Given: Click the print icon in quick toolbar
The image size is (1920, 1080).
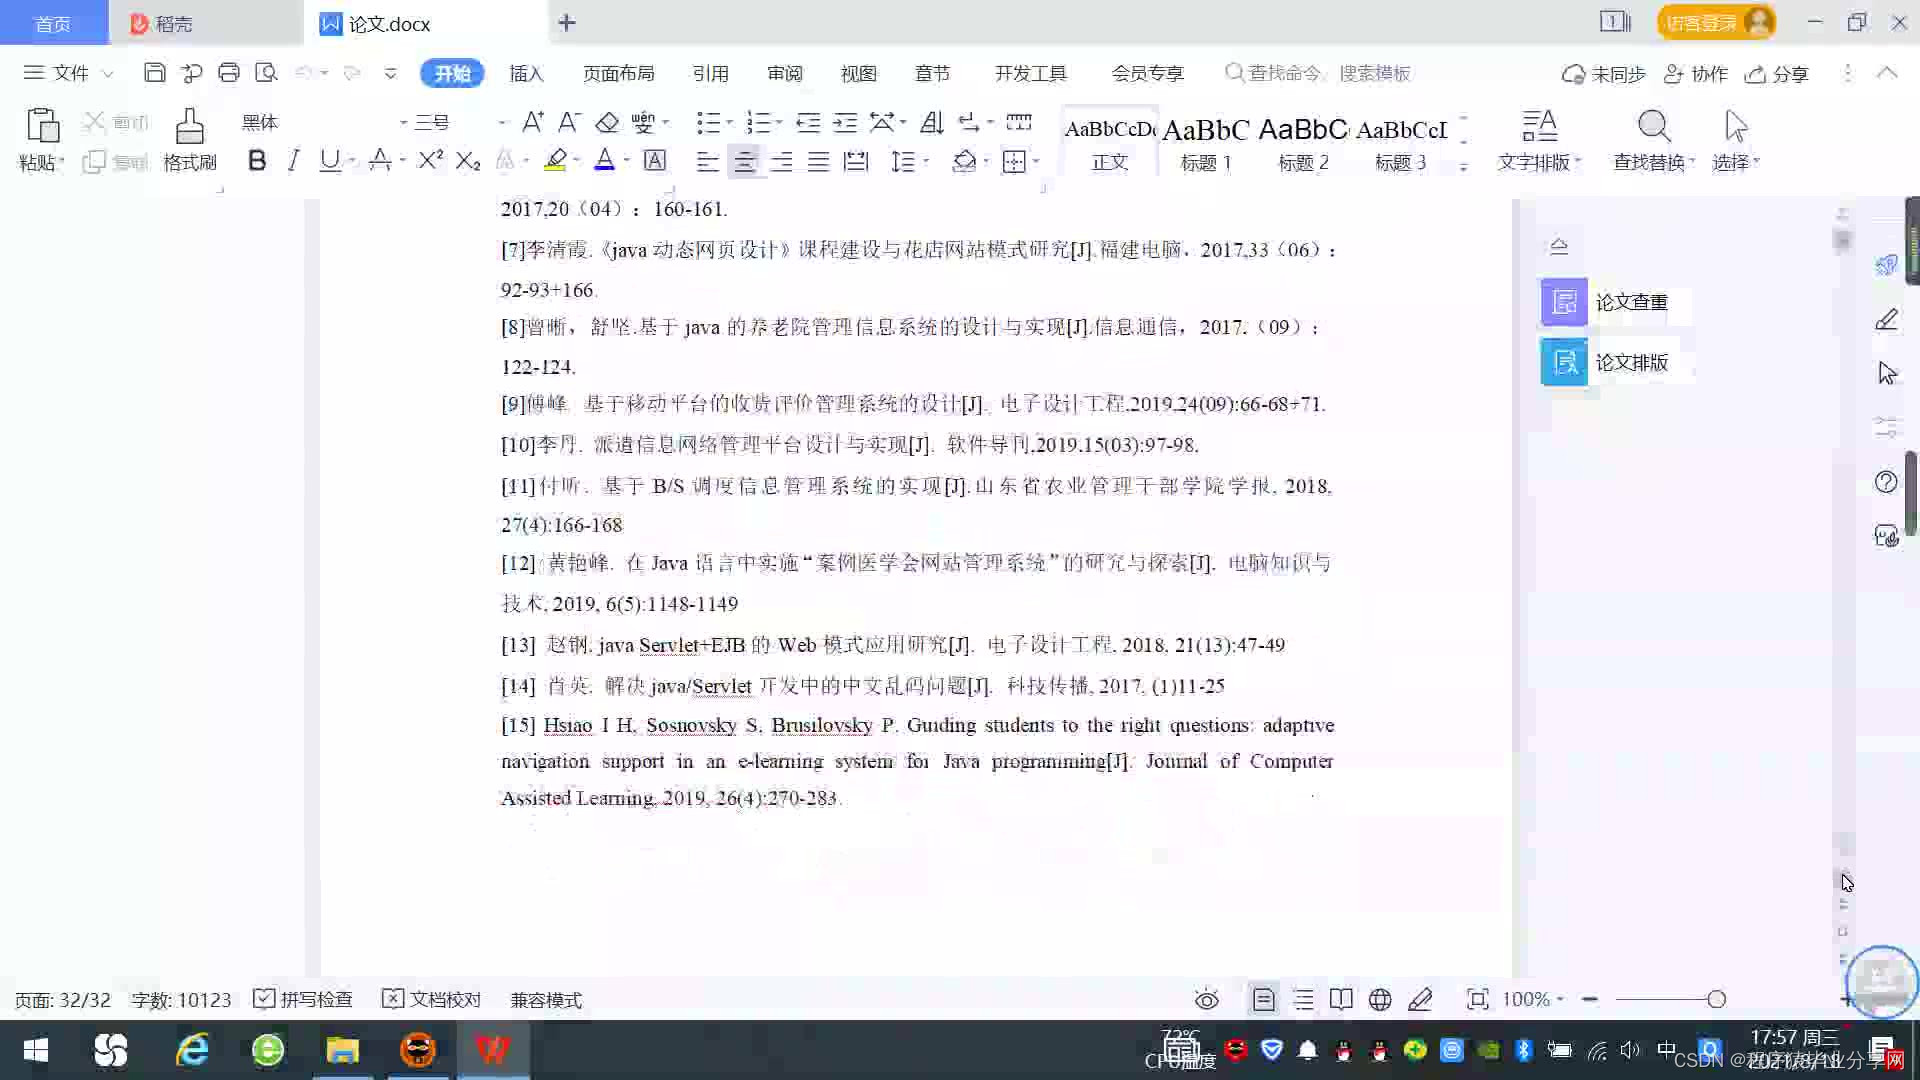Looking at the screenshot, I should point(229,73).
